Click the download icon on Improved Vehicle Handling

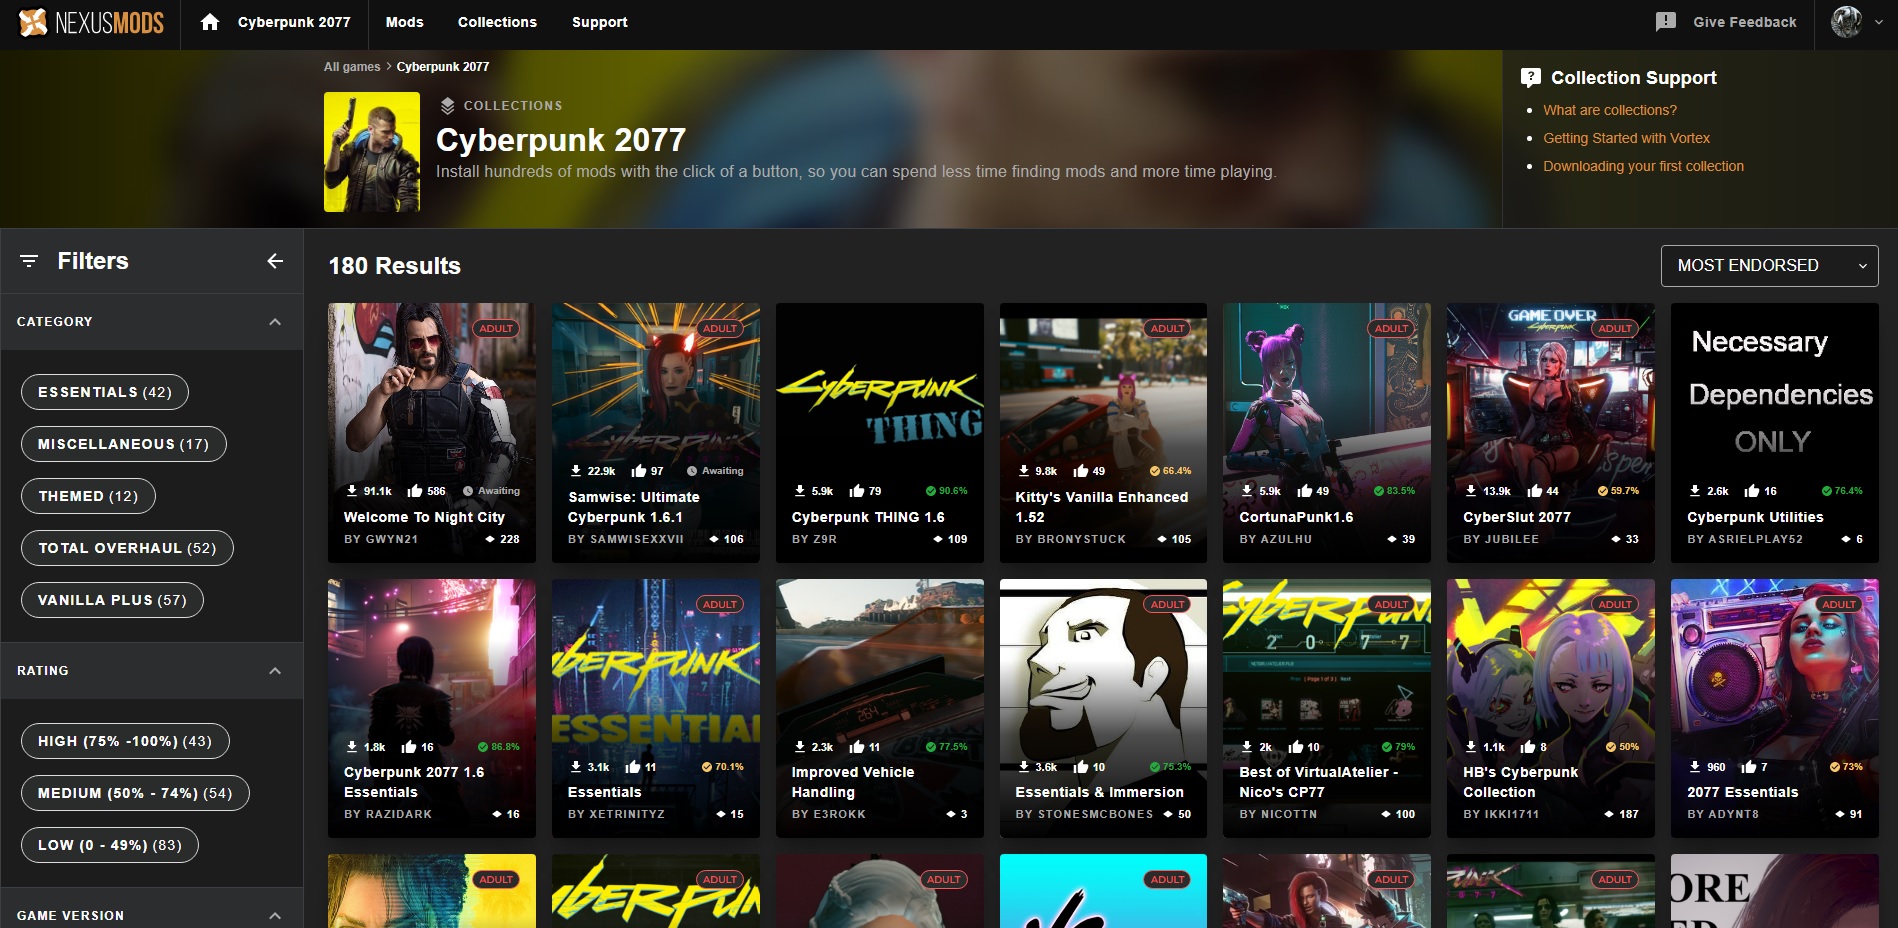point(800,747)
